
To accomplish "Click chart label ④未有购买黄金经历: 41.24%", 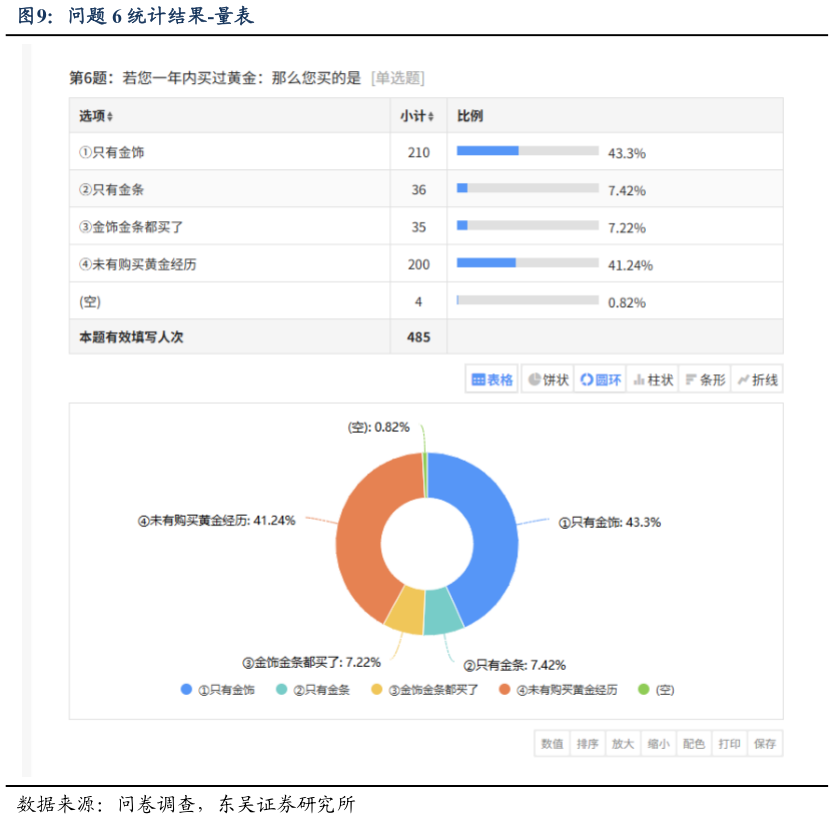I will coord(216,520).
